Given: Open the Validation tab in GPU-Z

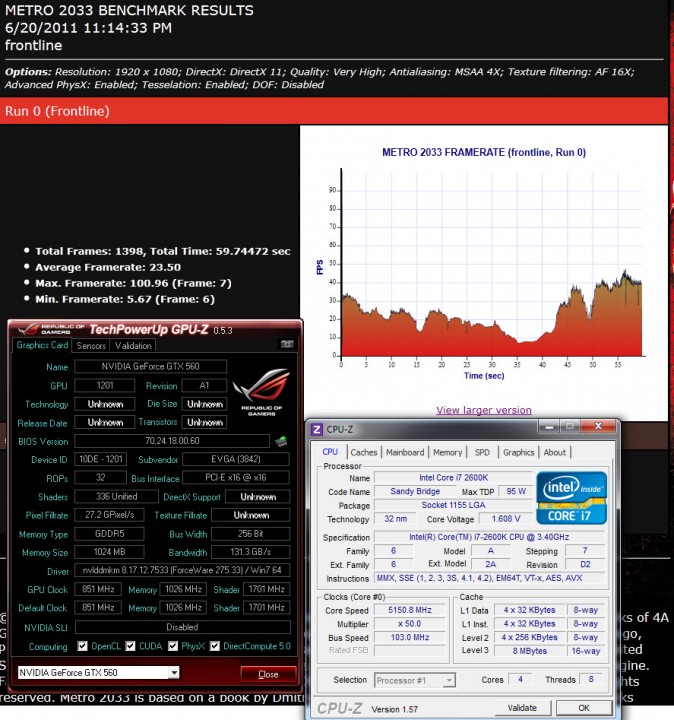Looking at the screenshot, I should [x=133, y=346].
